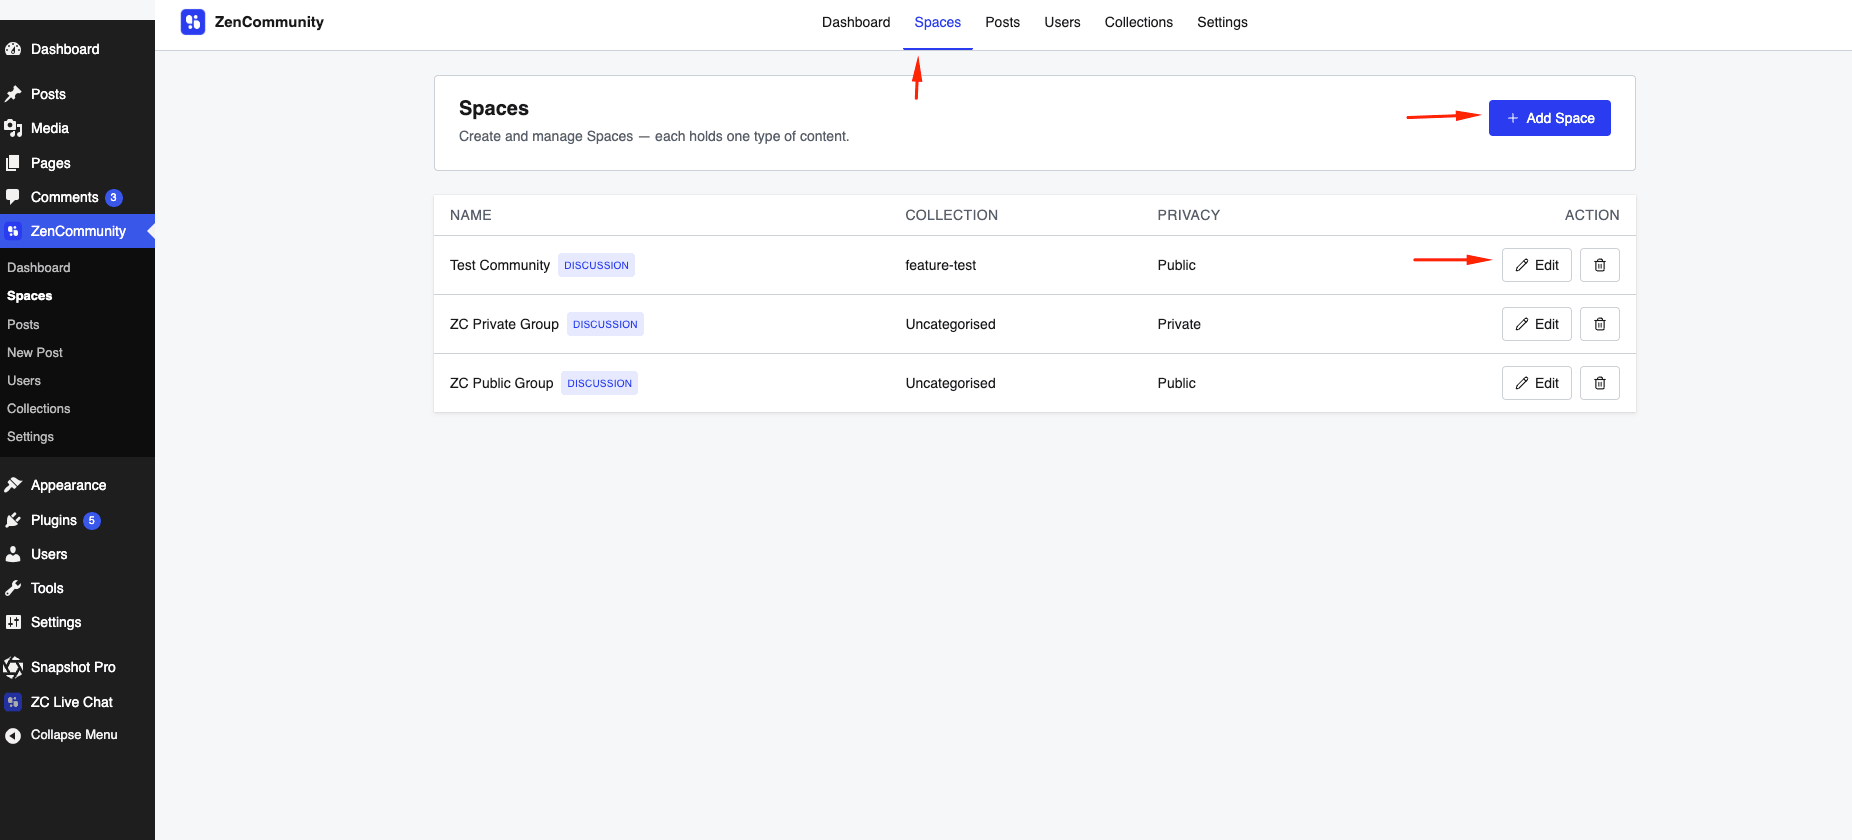The height and width of the screenshot is (840, 1852).
Task: Delete the Test Community space
Action: pos(1599,265)
